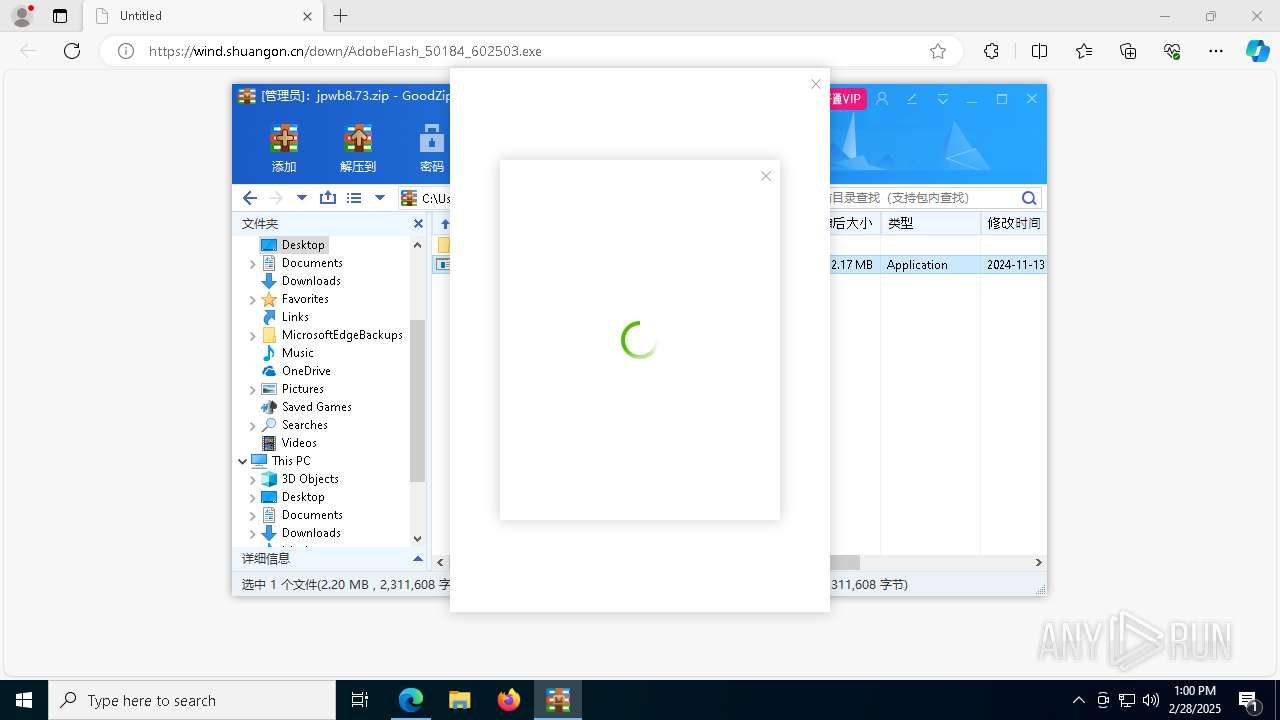
Task: View site information icon in address bar
Action: tap(126, 51)
